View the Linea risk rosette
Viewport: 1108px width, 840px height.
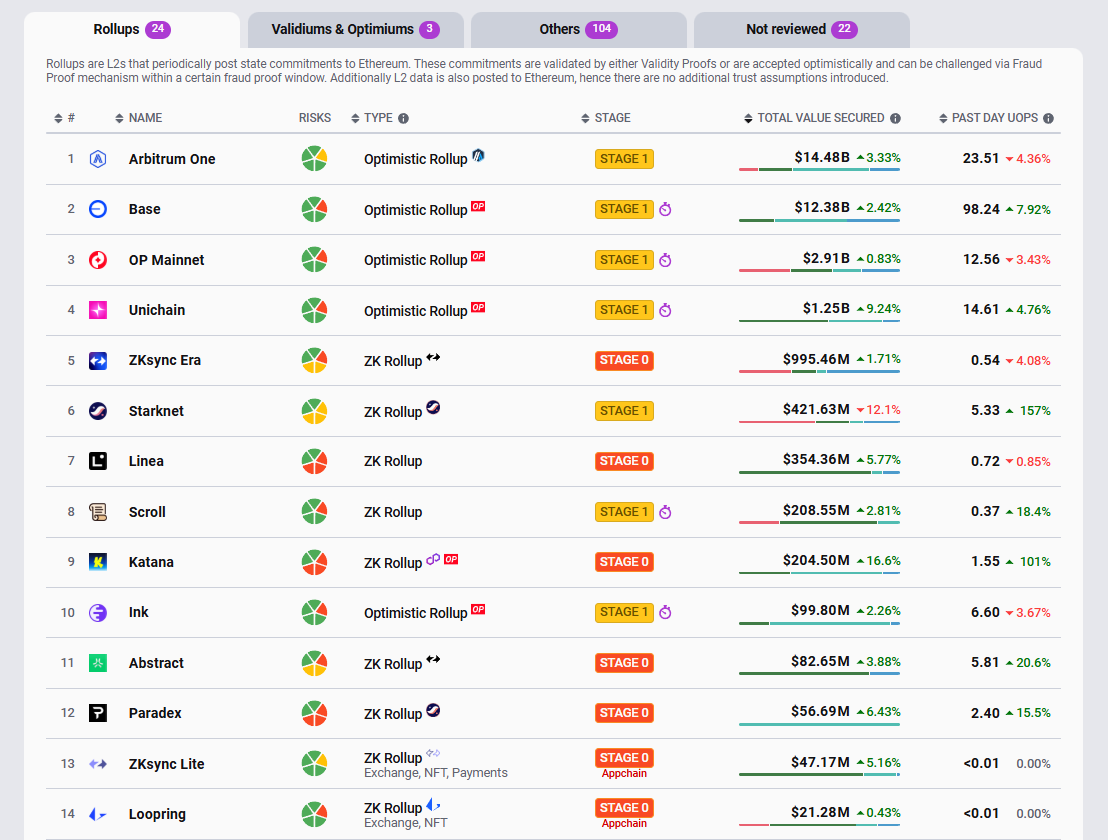click(x=314, y=461)
